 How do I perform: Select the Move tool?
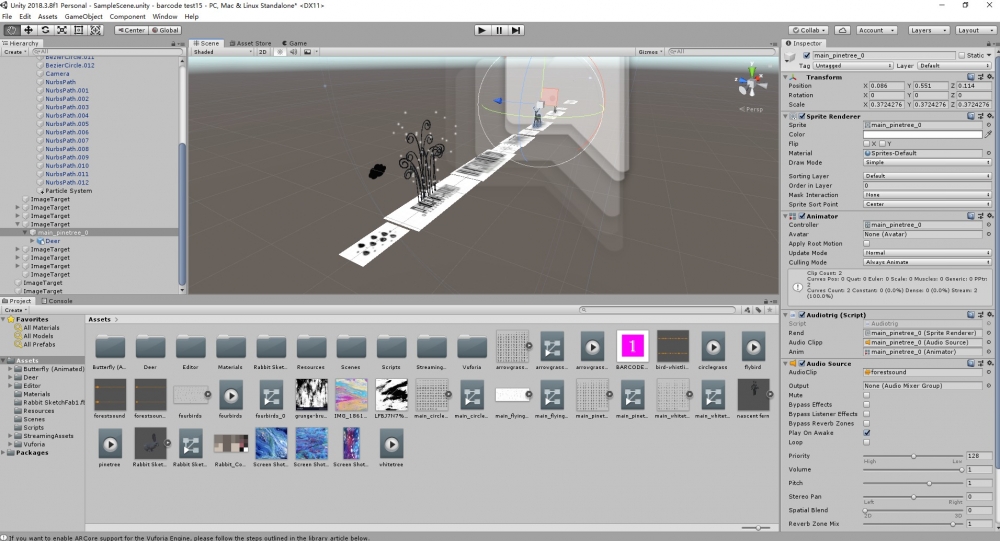point(28,30)
